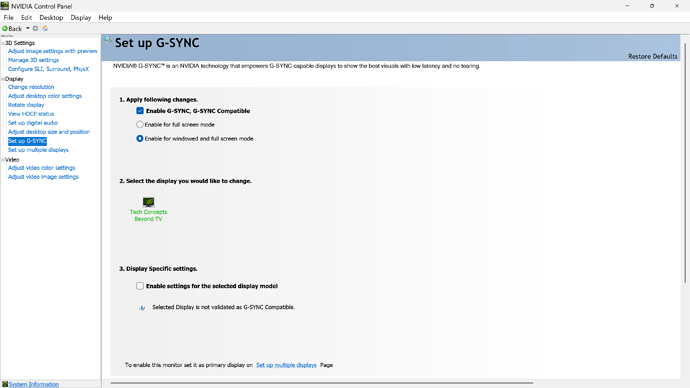690x388 pixels.
Task: Click the System Information icon
Action: [x=5, y=384]
